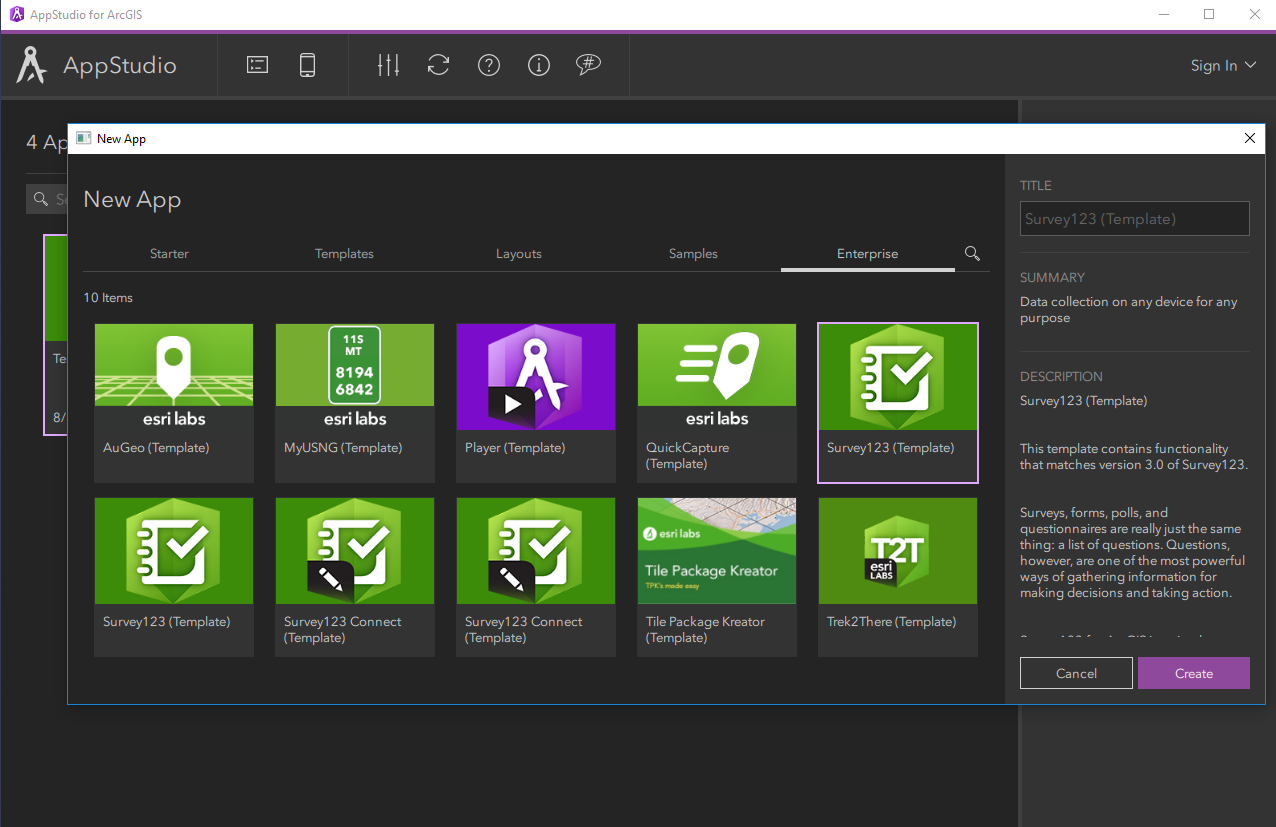
Task: Click the New App search magnifier icon
Action: pyautogui.click(x=972, y=253)
